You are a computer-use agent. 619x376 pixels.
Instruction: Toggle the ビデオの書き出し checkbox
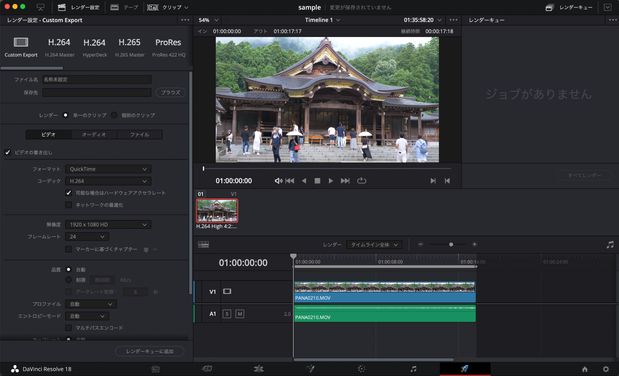(x=8, y=152)
